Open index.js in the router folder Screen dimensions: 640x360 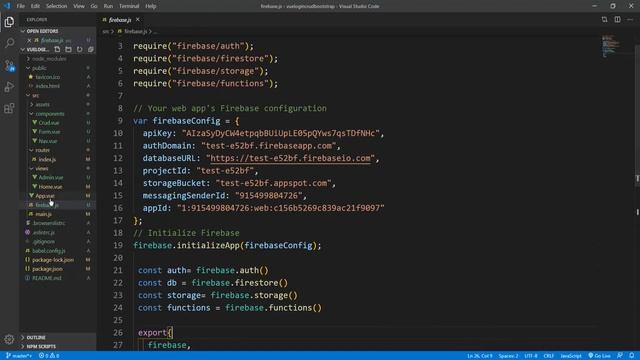[x=47, y=159]
